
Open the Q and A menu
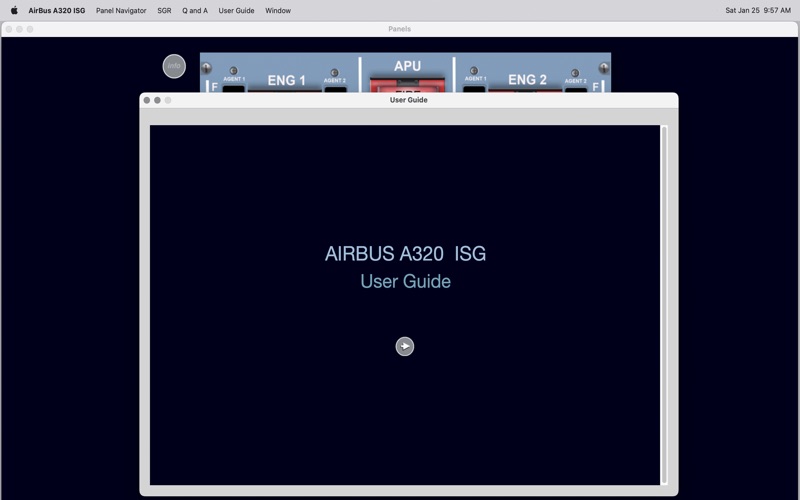(195, 10)
